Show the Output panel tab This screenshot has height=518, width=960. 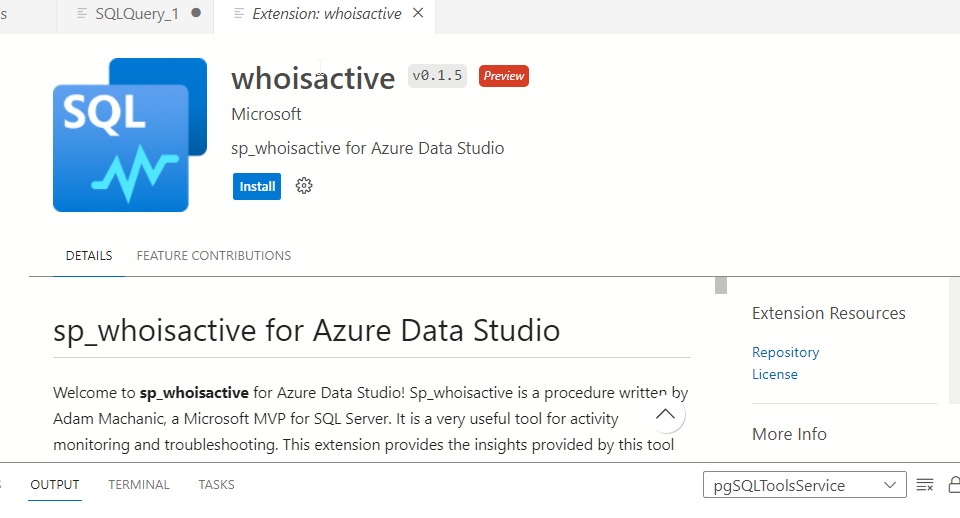[x=55, y=485]
